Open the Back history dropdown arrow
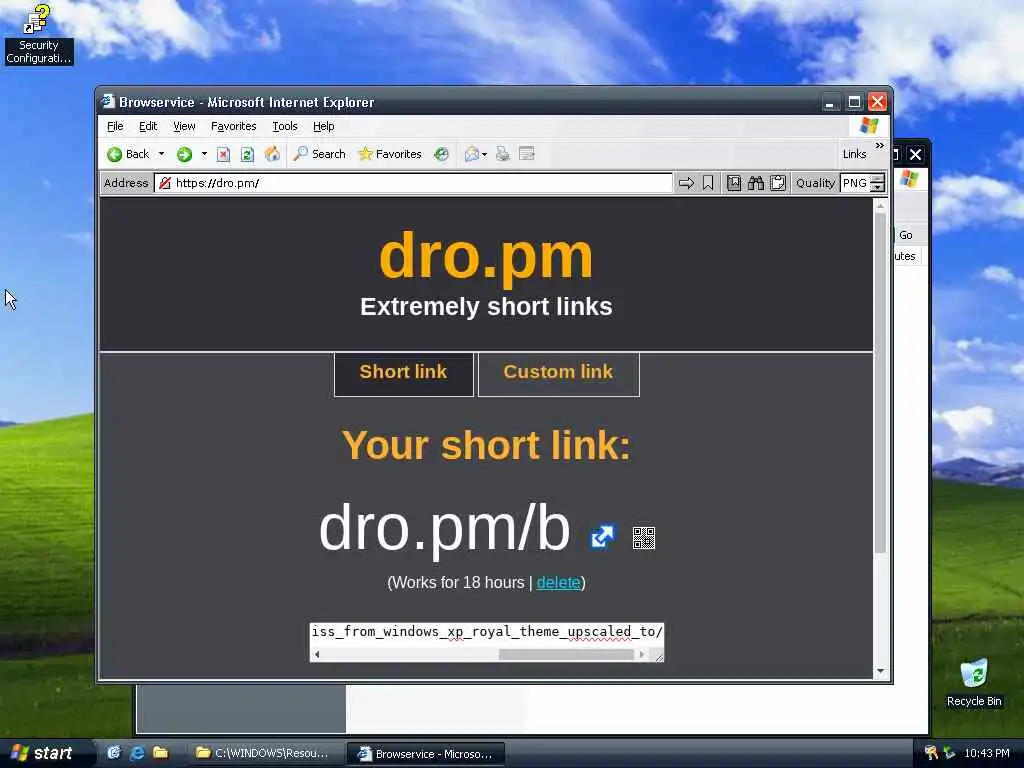 point(161,154)
